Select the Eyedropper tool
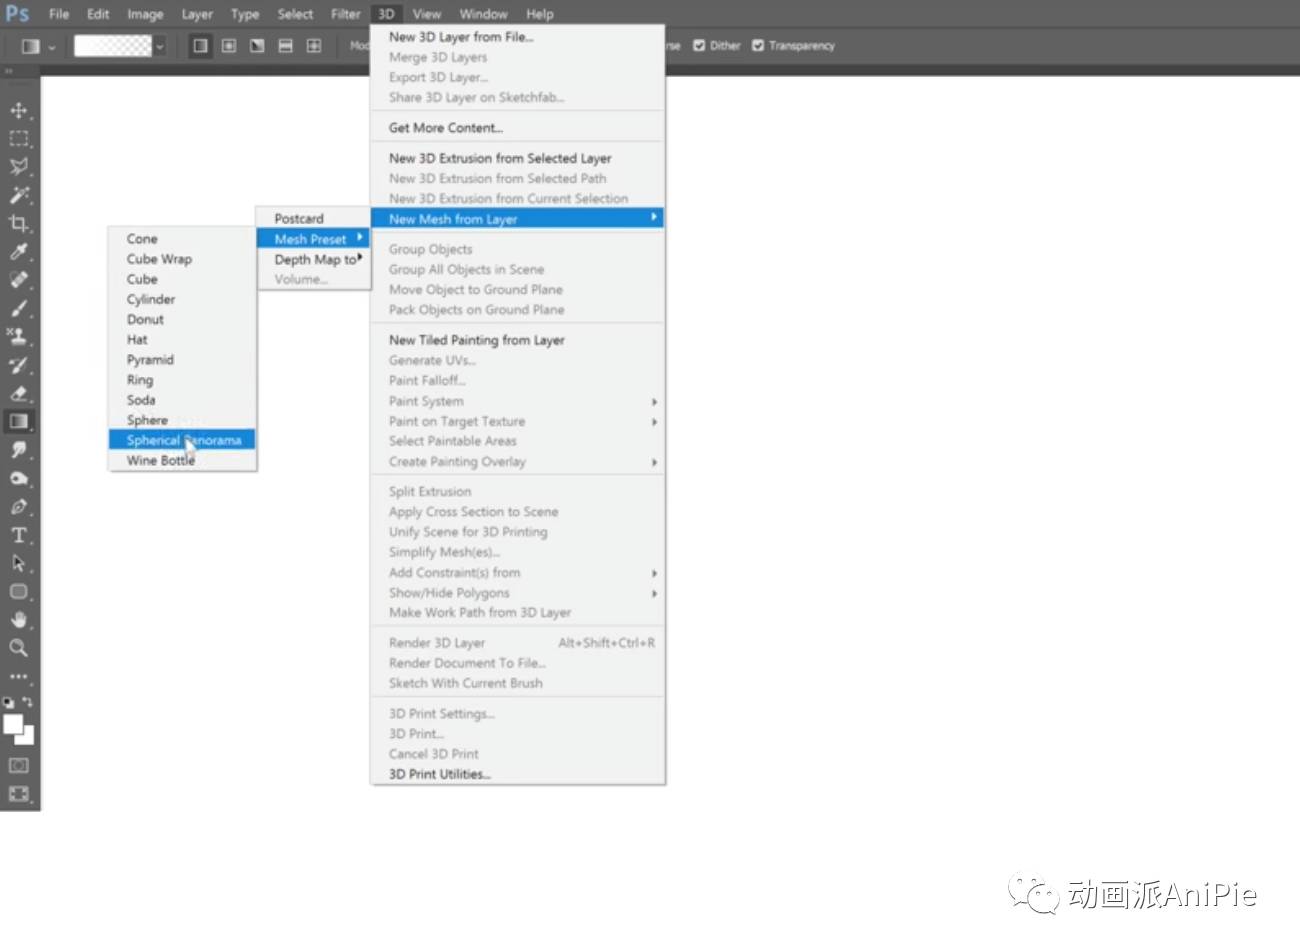The image size is (1300, 952). 19,251
